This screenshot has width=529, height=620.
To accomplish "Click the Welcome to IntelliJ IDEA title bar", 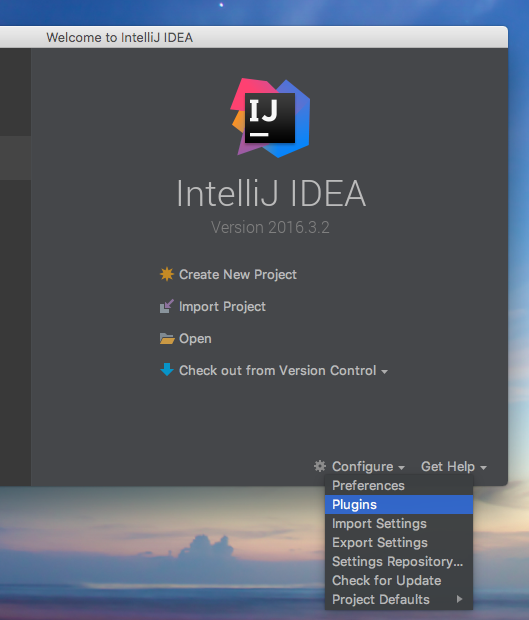I will [254, 37].
